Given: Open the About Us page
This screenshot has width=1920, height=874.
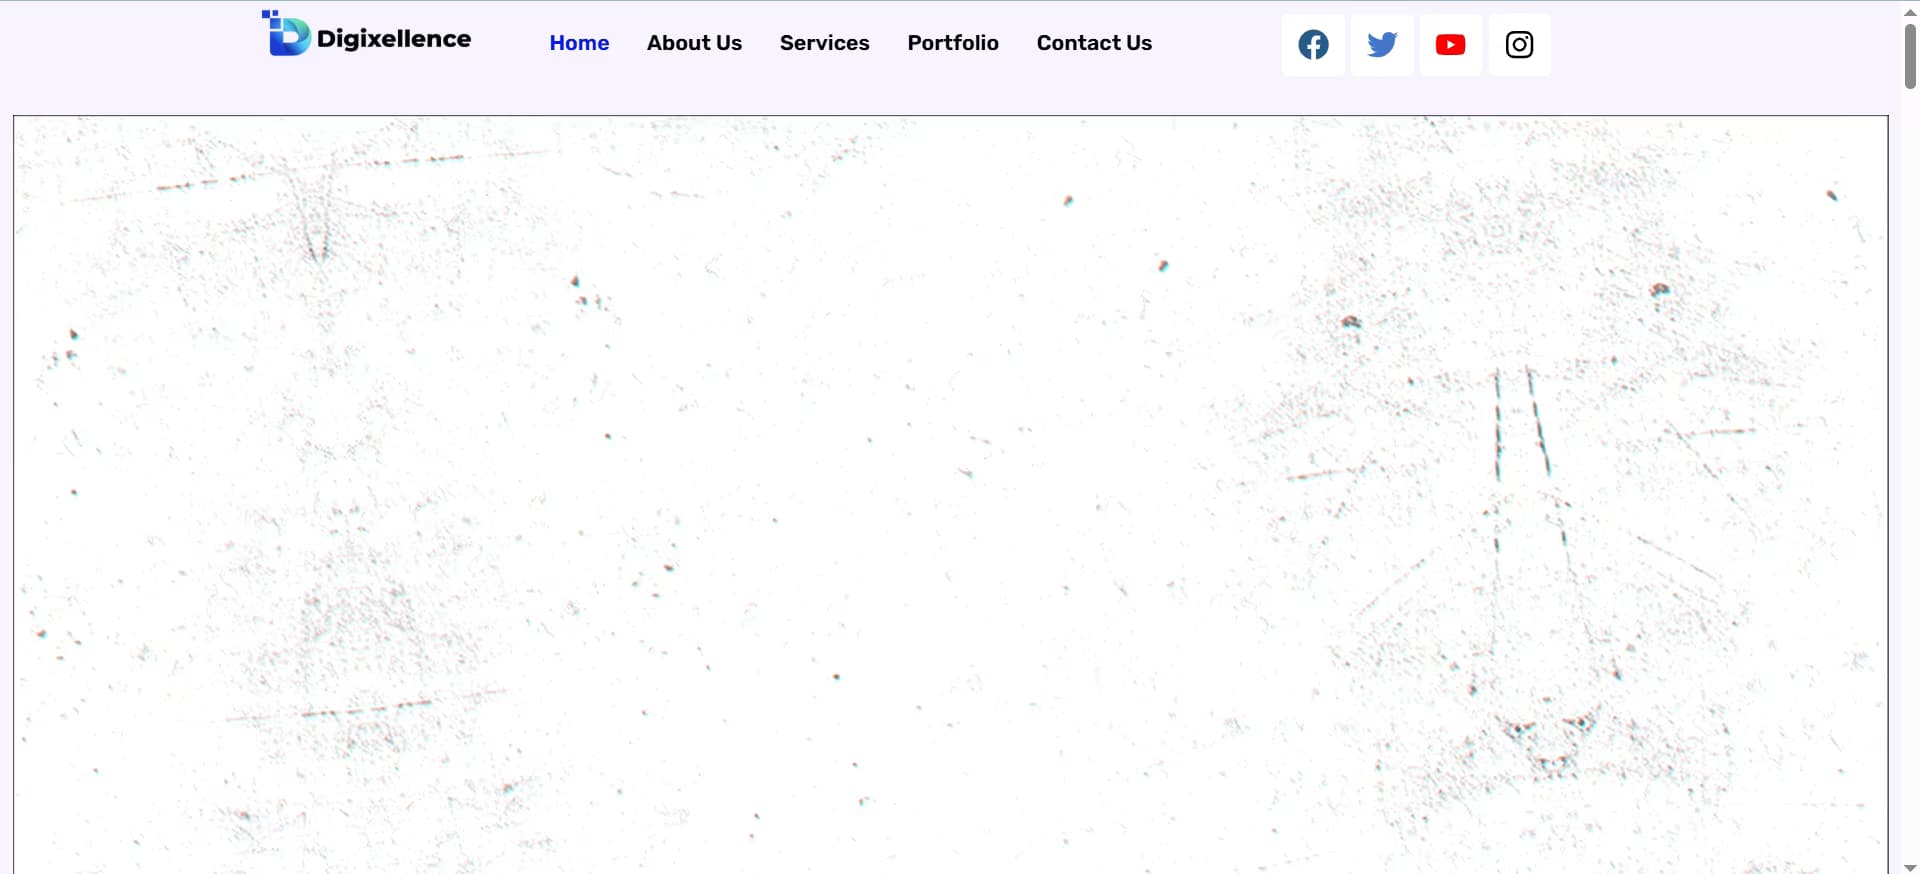Looking at the screenshot, I should 694,43.
